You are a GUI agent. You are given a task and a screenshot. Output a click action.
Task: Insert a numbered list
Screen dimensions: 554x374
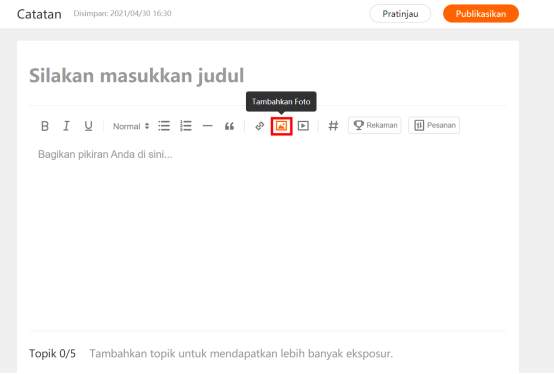[186, 126]
